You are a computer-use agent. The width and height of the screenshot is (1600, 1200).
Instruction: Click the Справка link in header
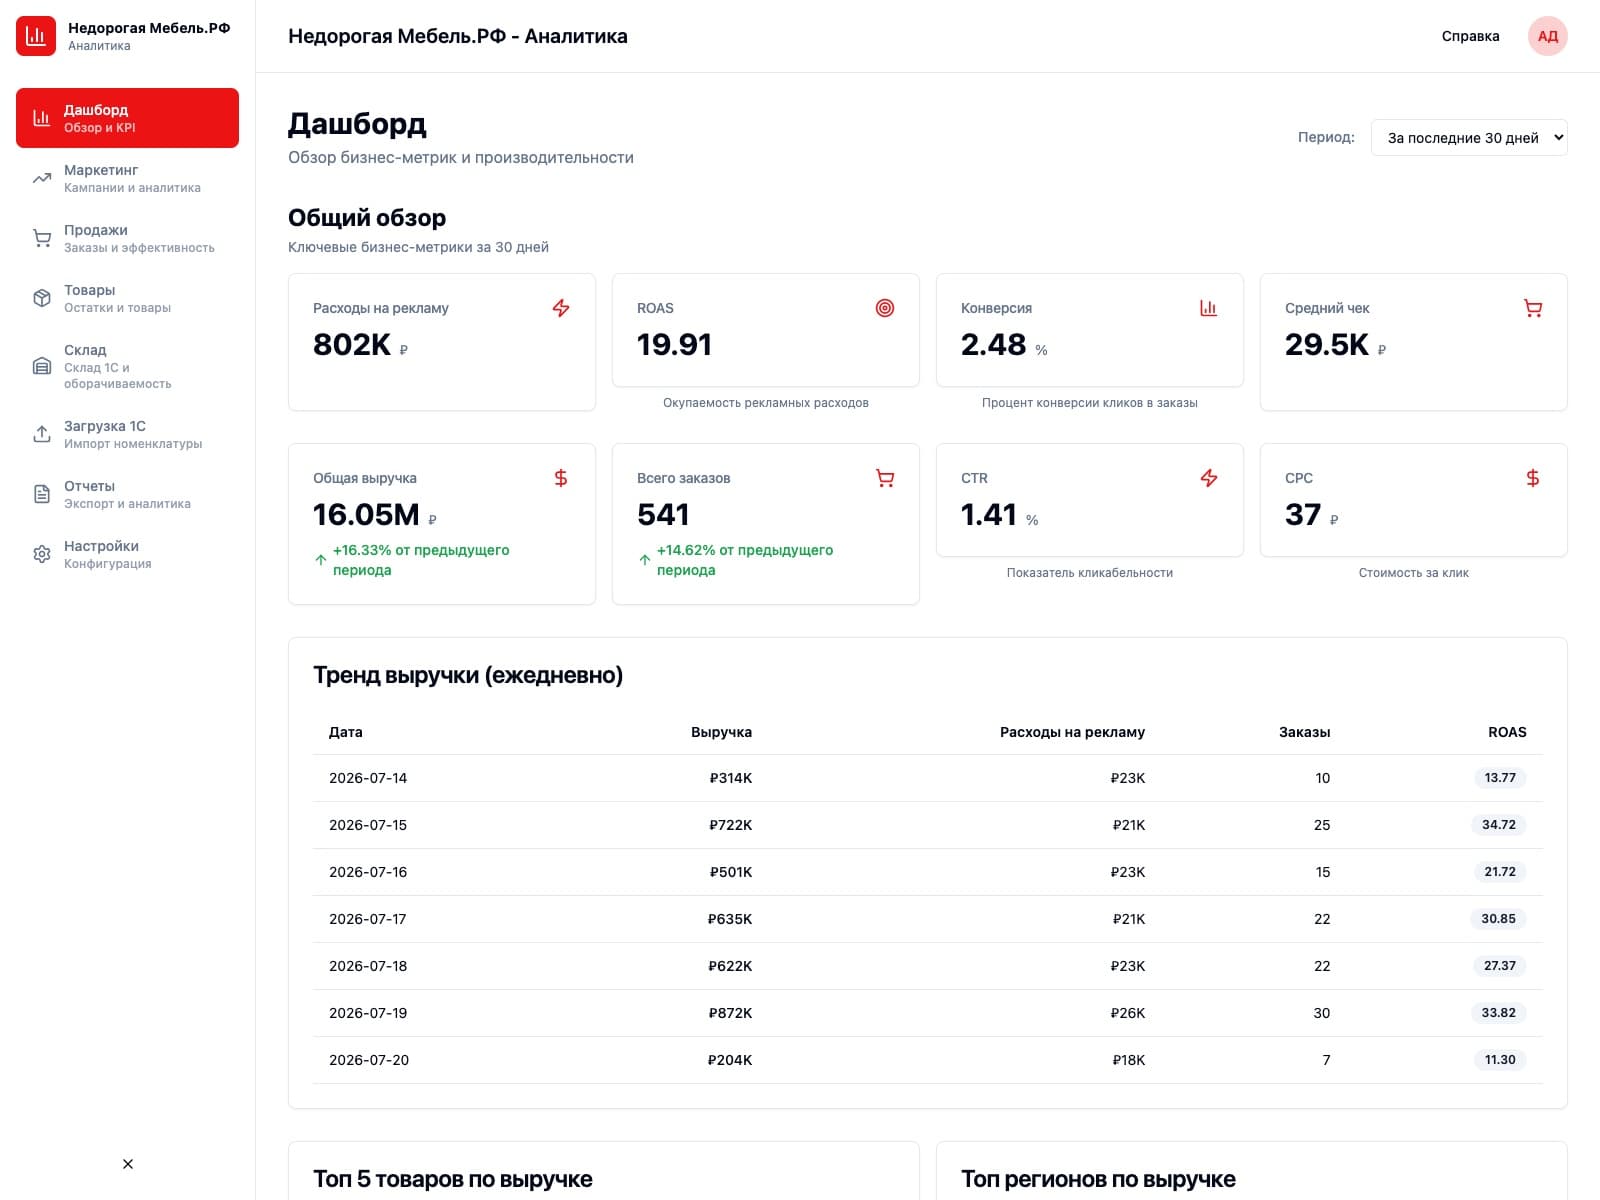[x=1470, y=36]
